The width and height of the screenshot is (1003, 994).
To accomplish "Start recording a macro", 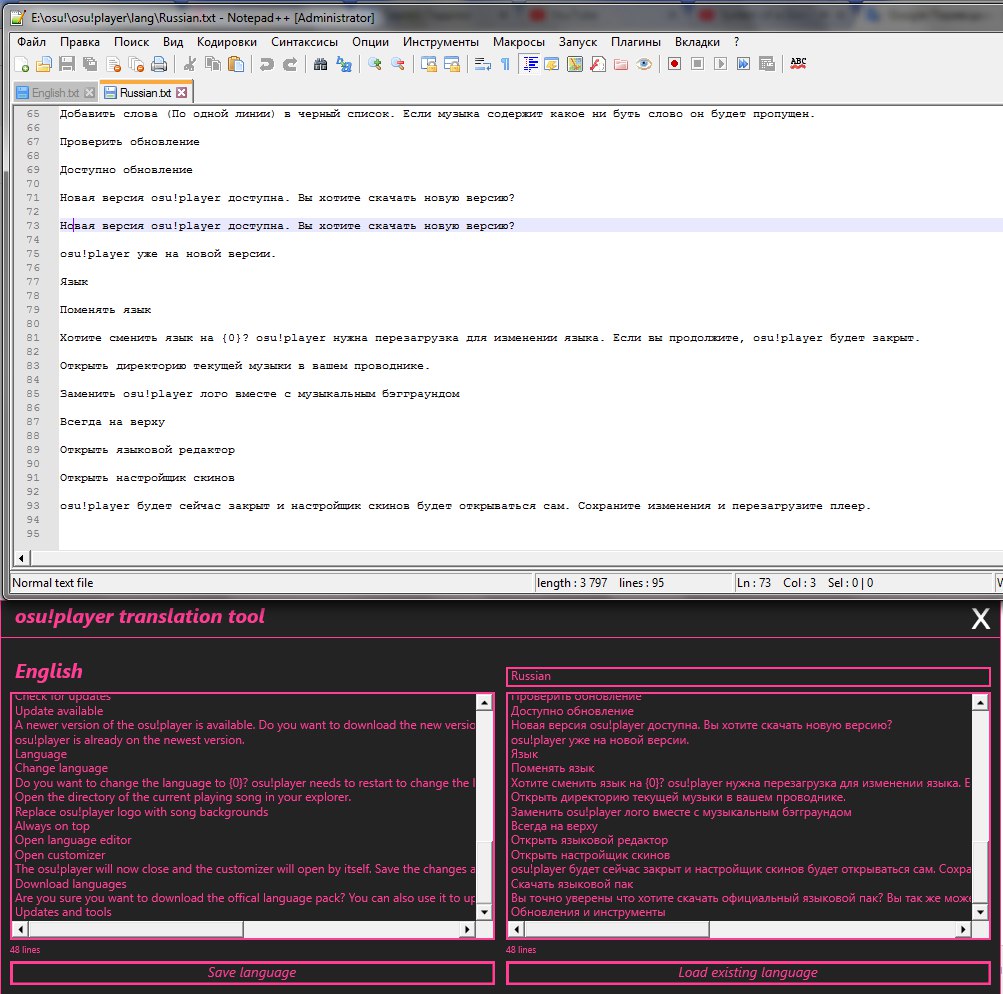I will 674,64.
